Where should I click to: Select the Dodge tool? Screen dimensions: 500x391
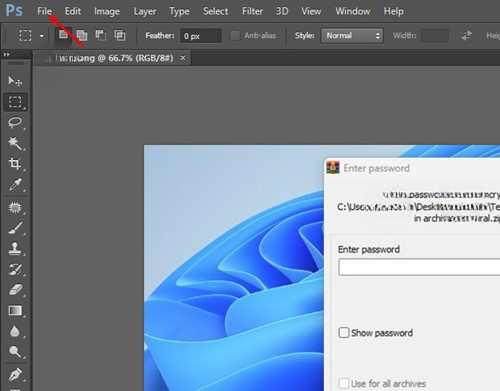pyautogui.click(x=15, y=351)
